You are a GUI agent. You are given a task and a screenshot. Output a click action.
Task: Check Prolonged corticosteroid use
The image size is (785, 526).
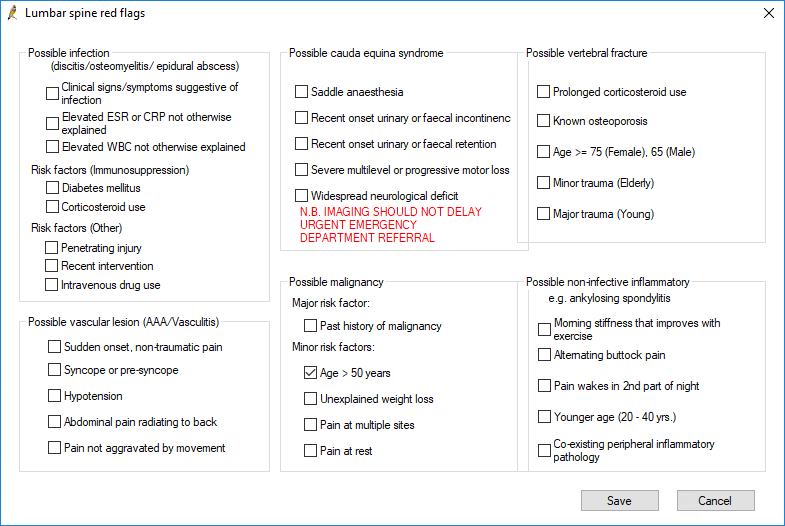point(544,92)
